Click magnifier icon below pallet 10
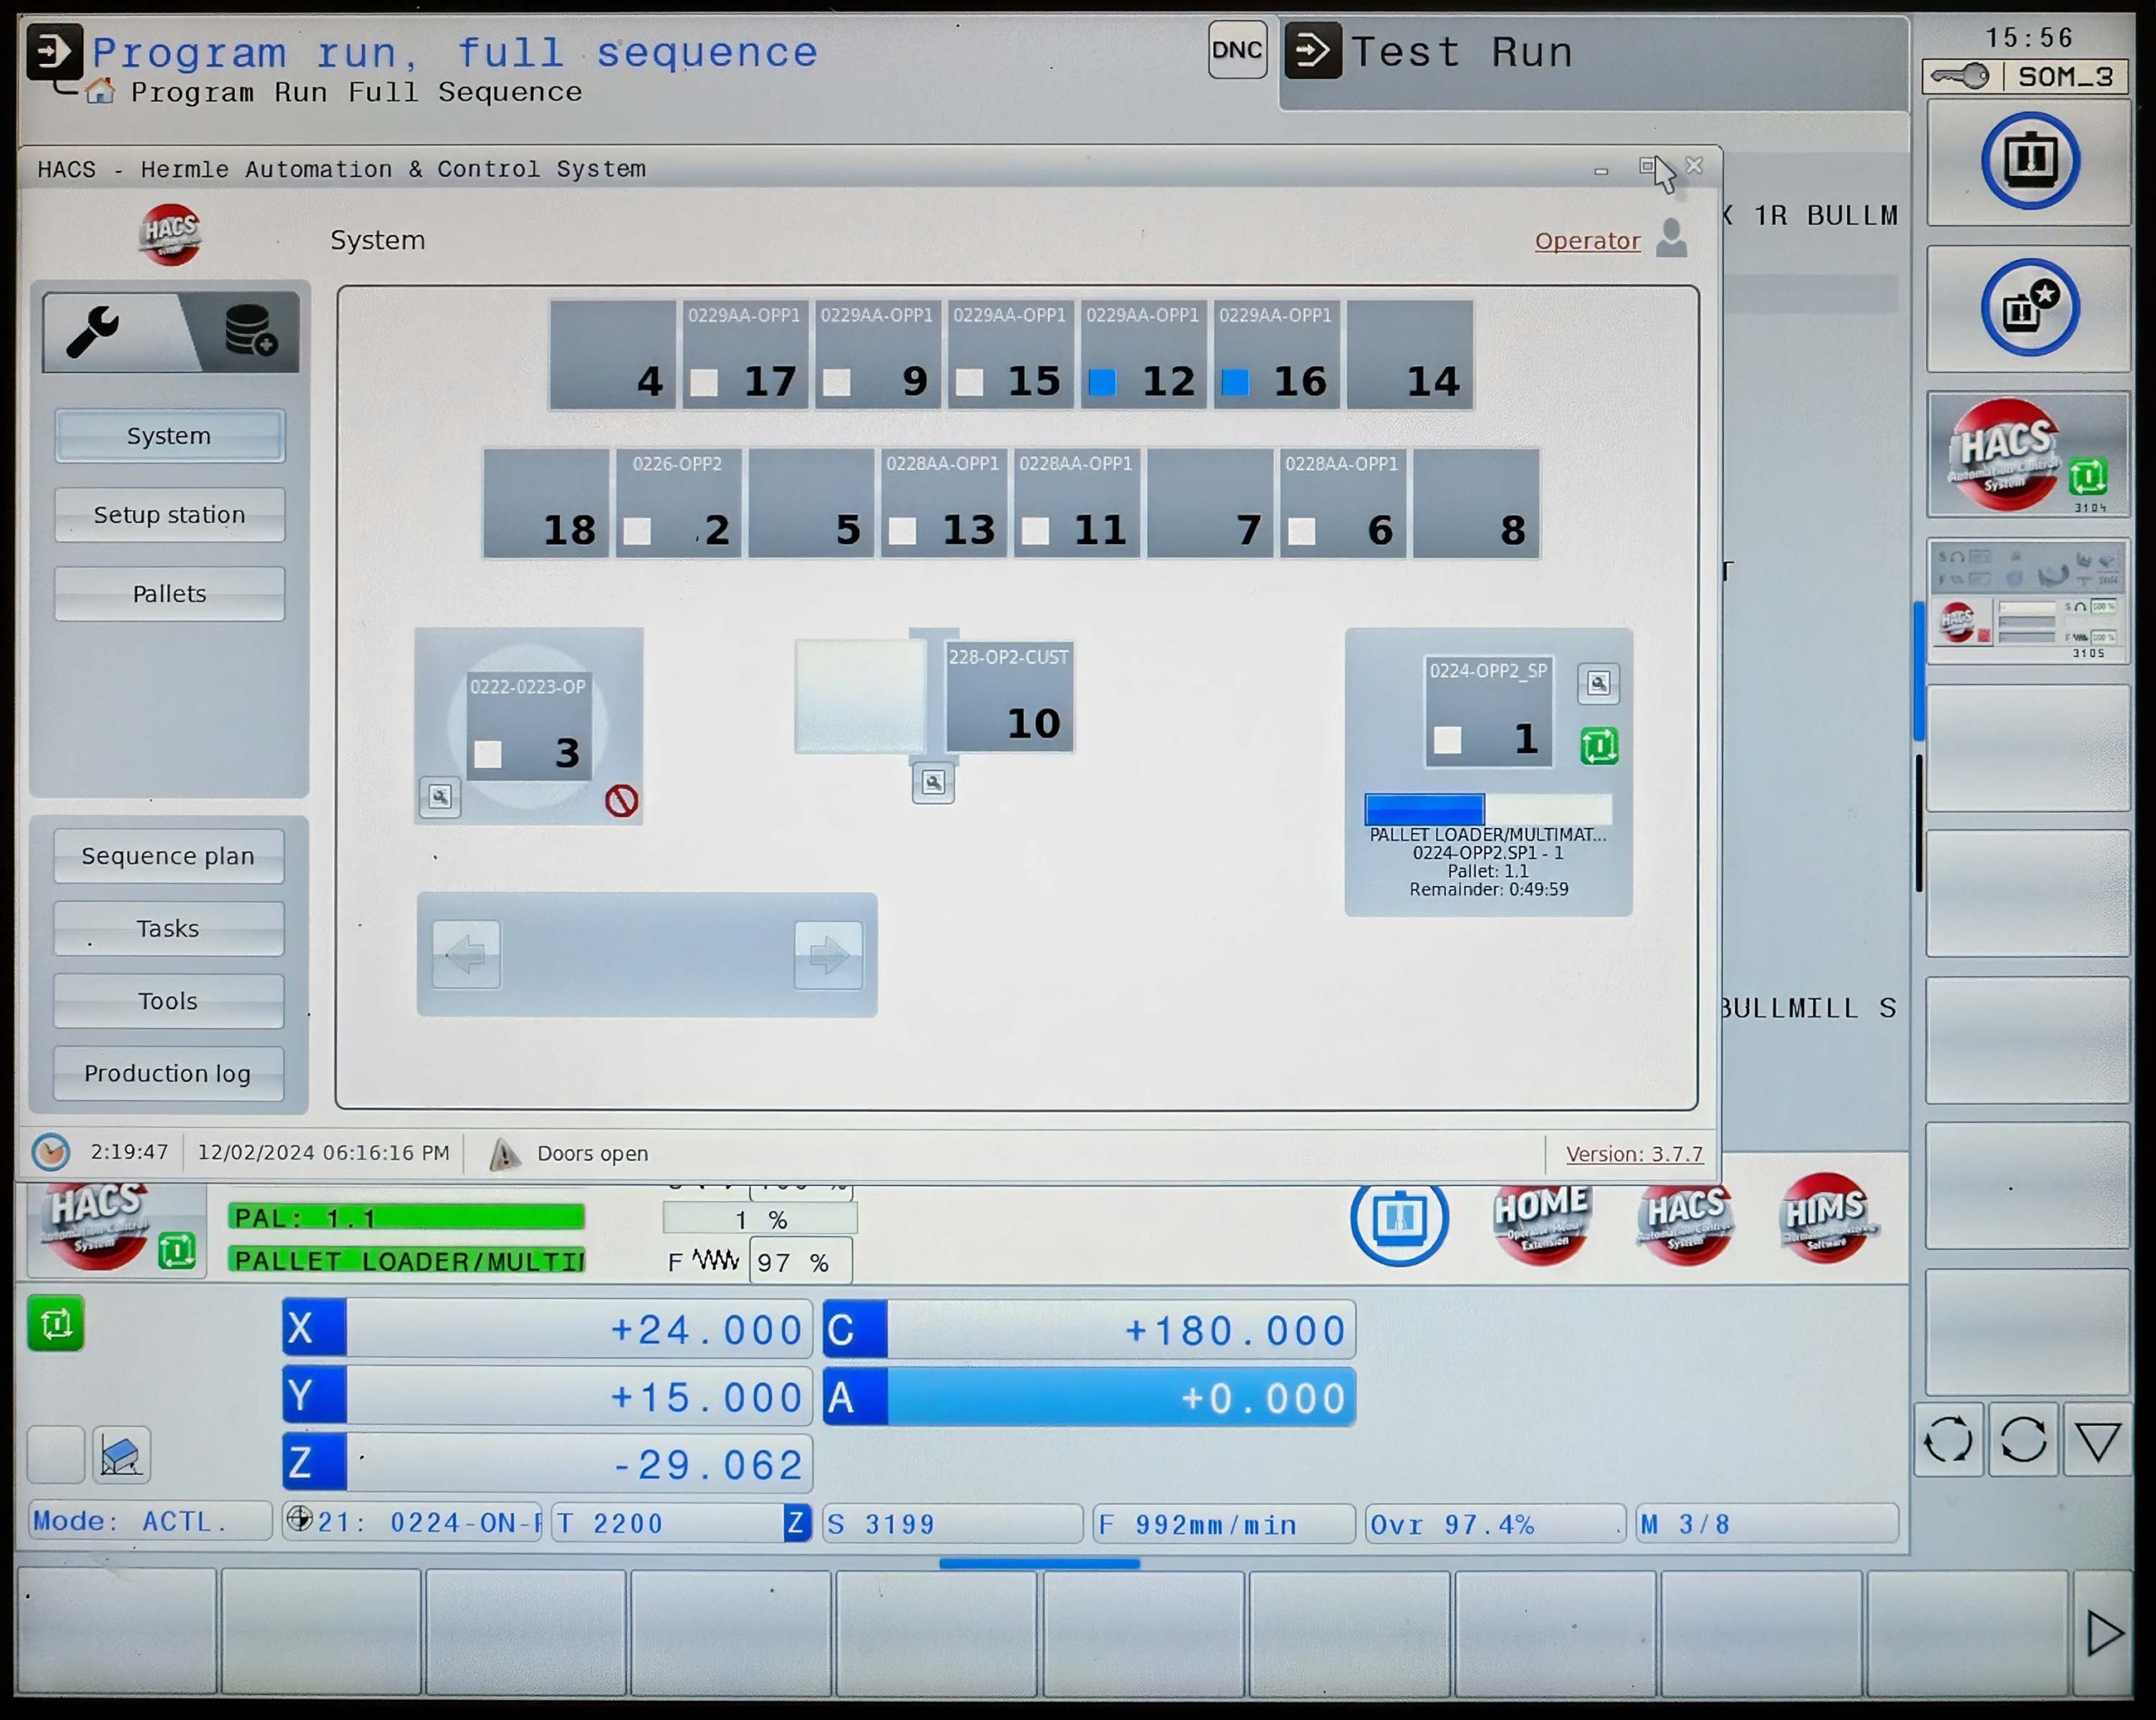Image resolution: width=2156 pixels, height=1720 pixels. tap(933, 783)
